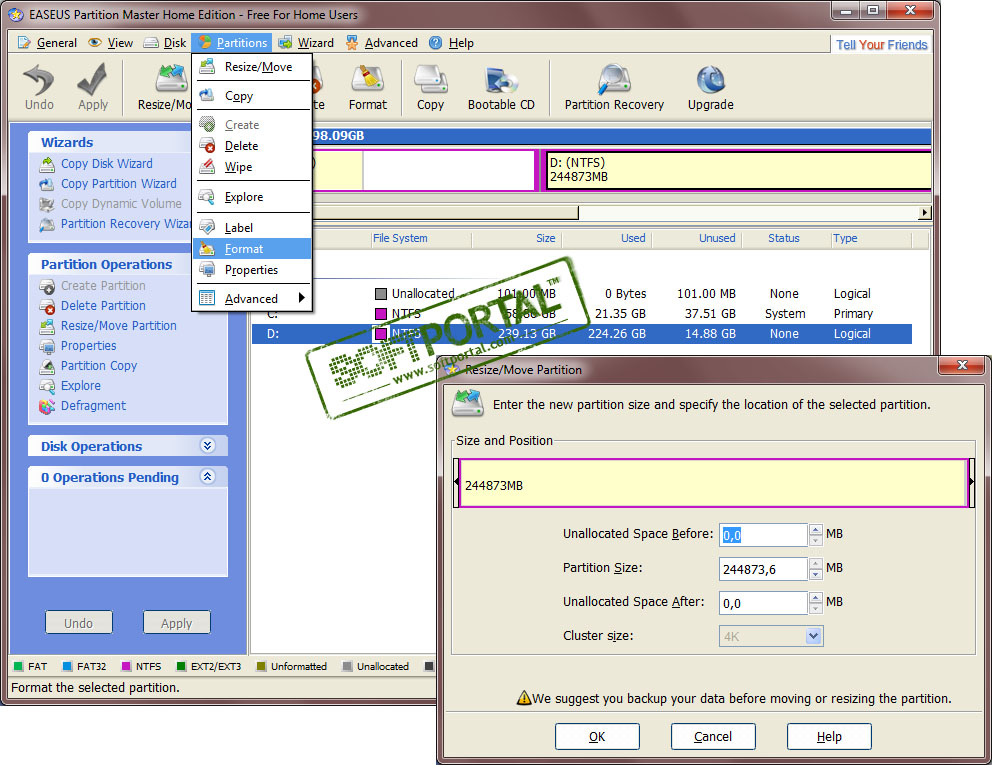Select Defragment operation link

(93, 406)
